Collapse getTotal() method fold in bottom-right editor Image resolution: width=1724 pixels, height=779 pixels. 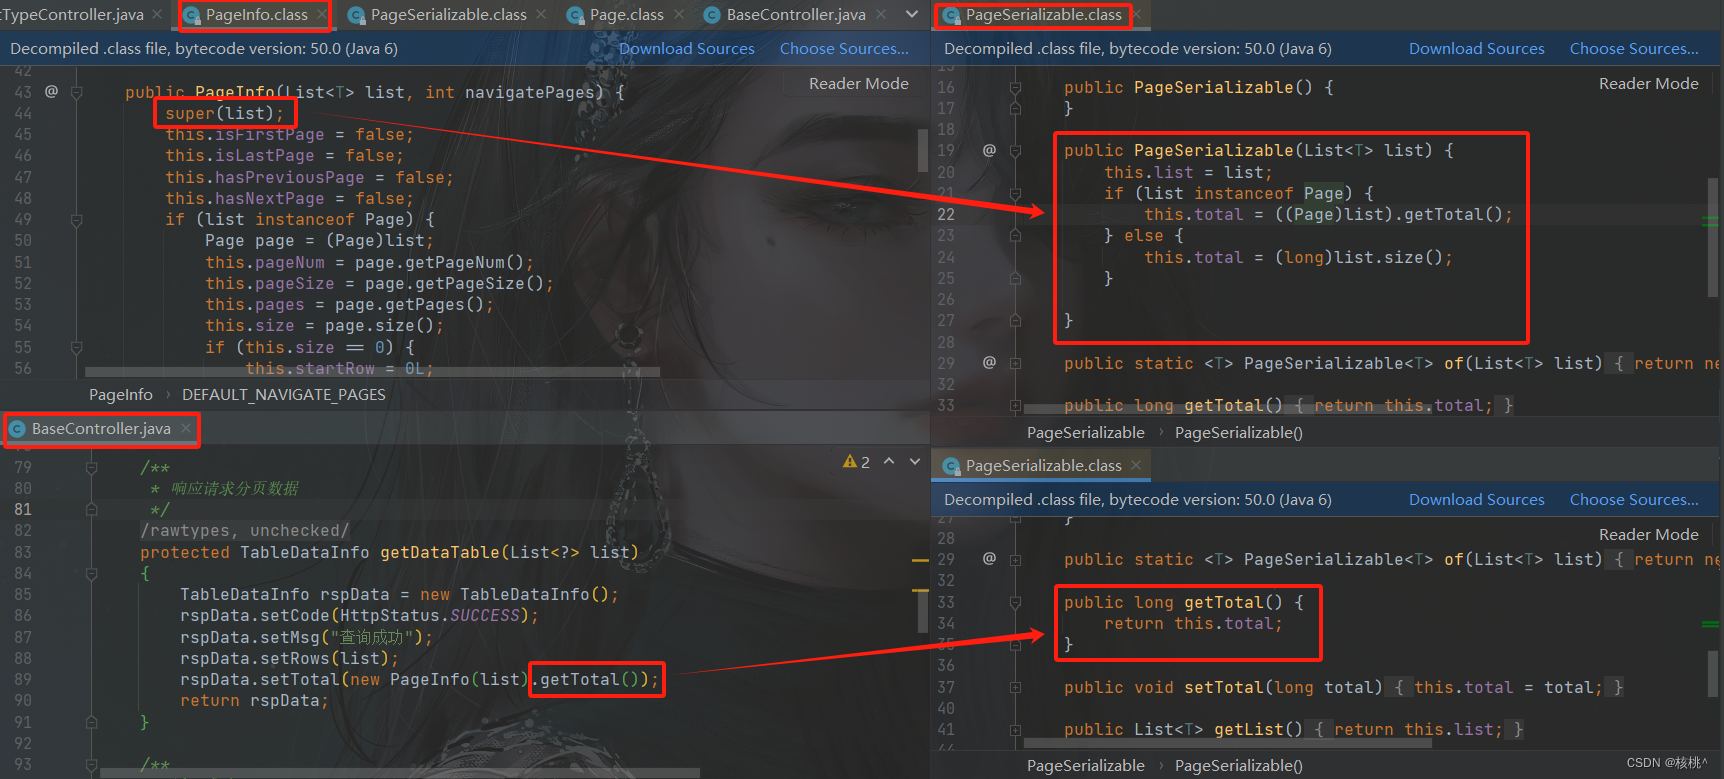(x=1015, y=603)
